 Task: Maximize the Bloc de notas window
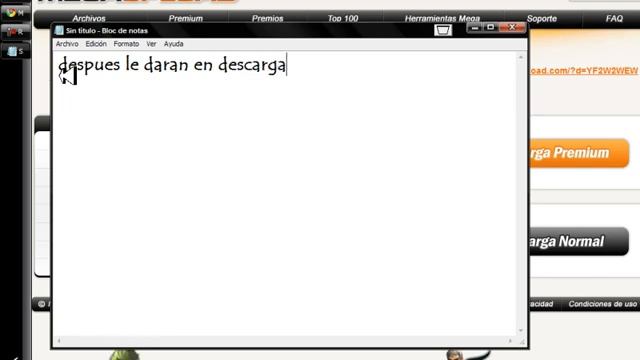coord(491,27)
